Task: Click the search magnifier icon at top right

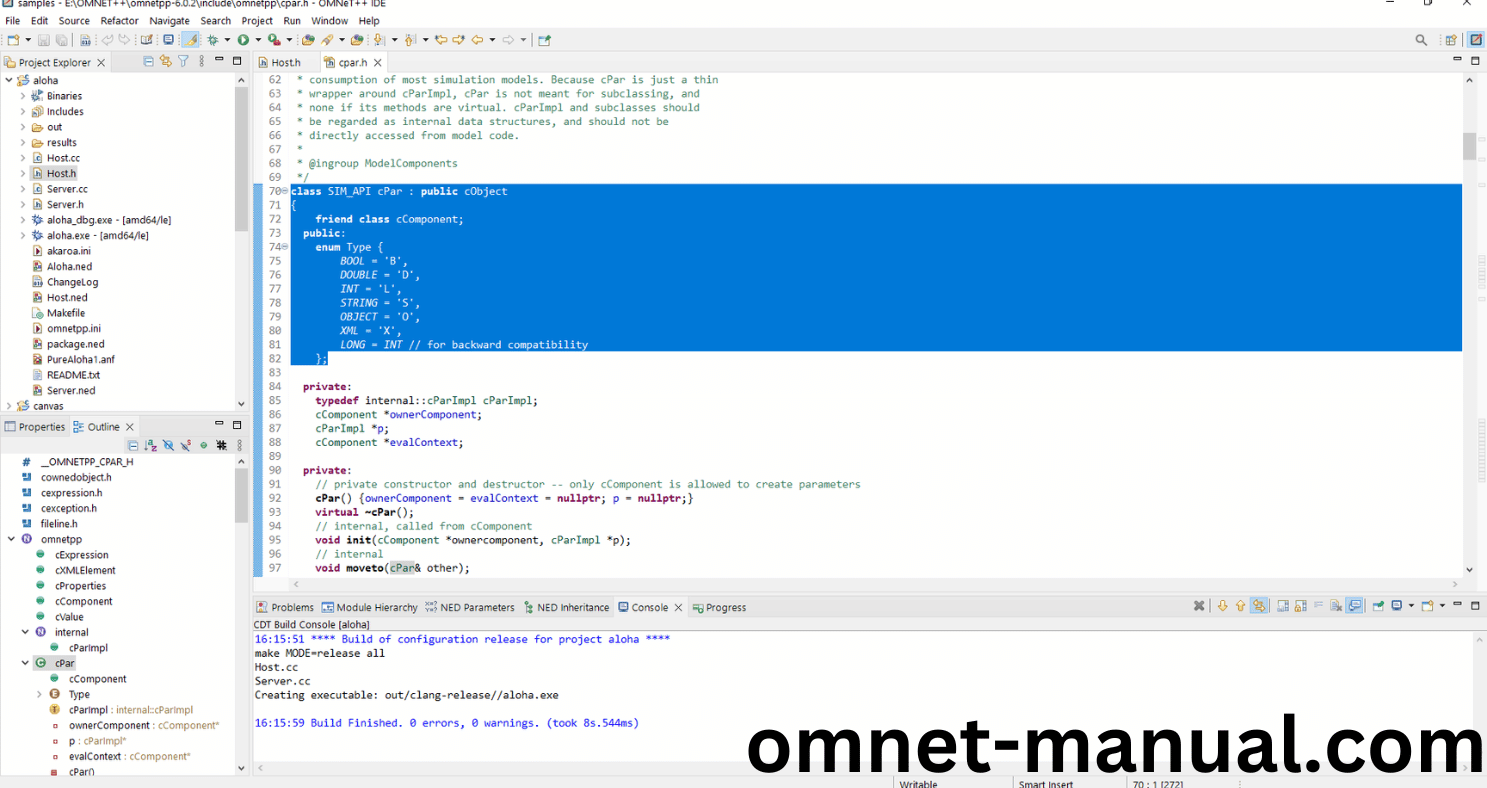Action: tap(1421, 40)
